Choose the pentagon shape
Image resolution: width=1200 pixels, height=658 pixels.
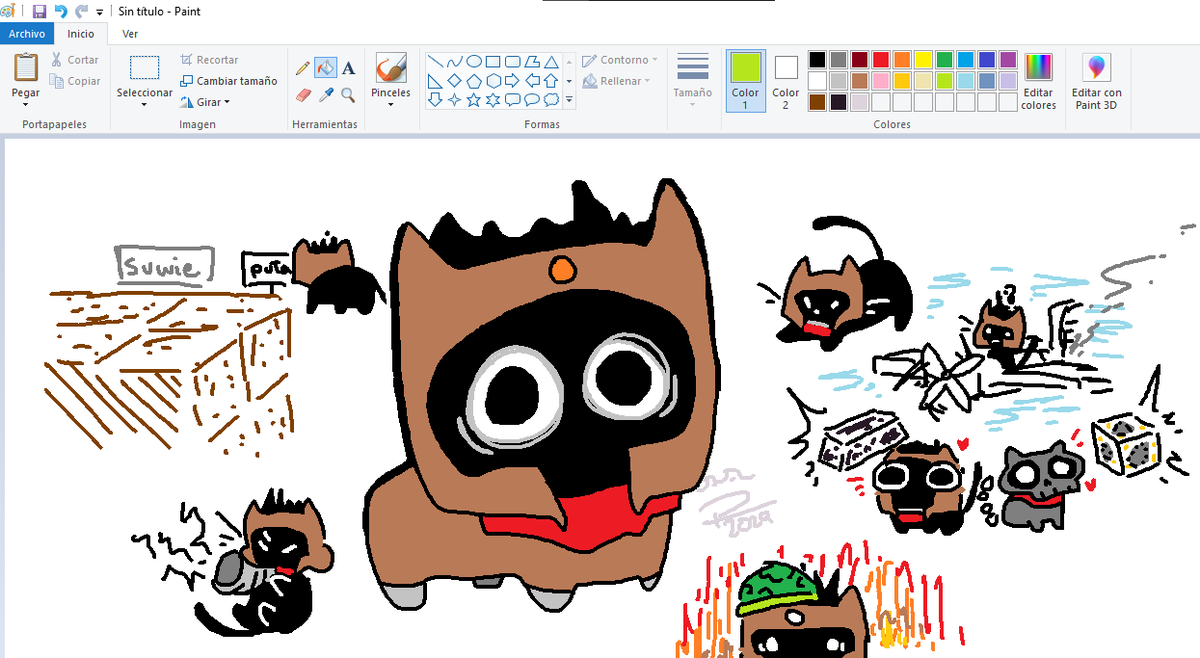coord(474,80)
